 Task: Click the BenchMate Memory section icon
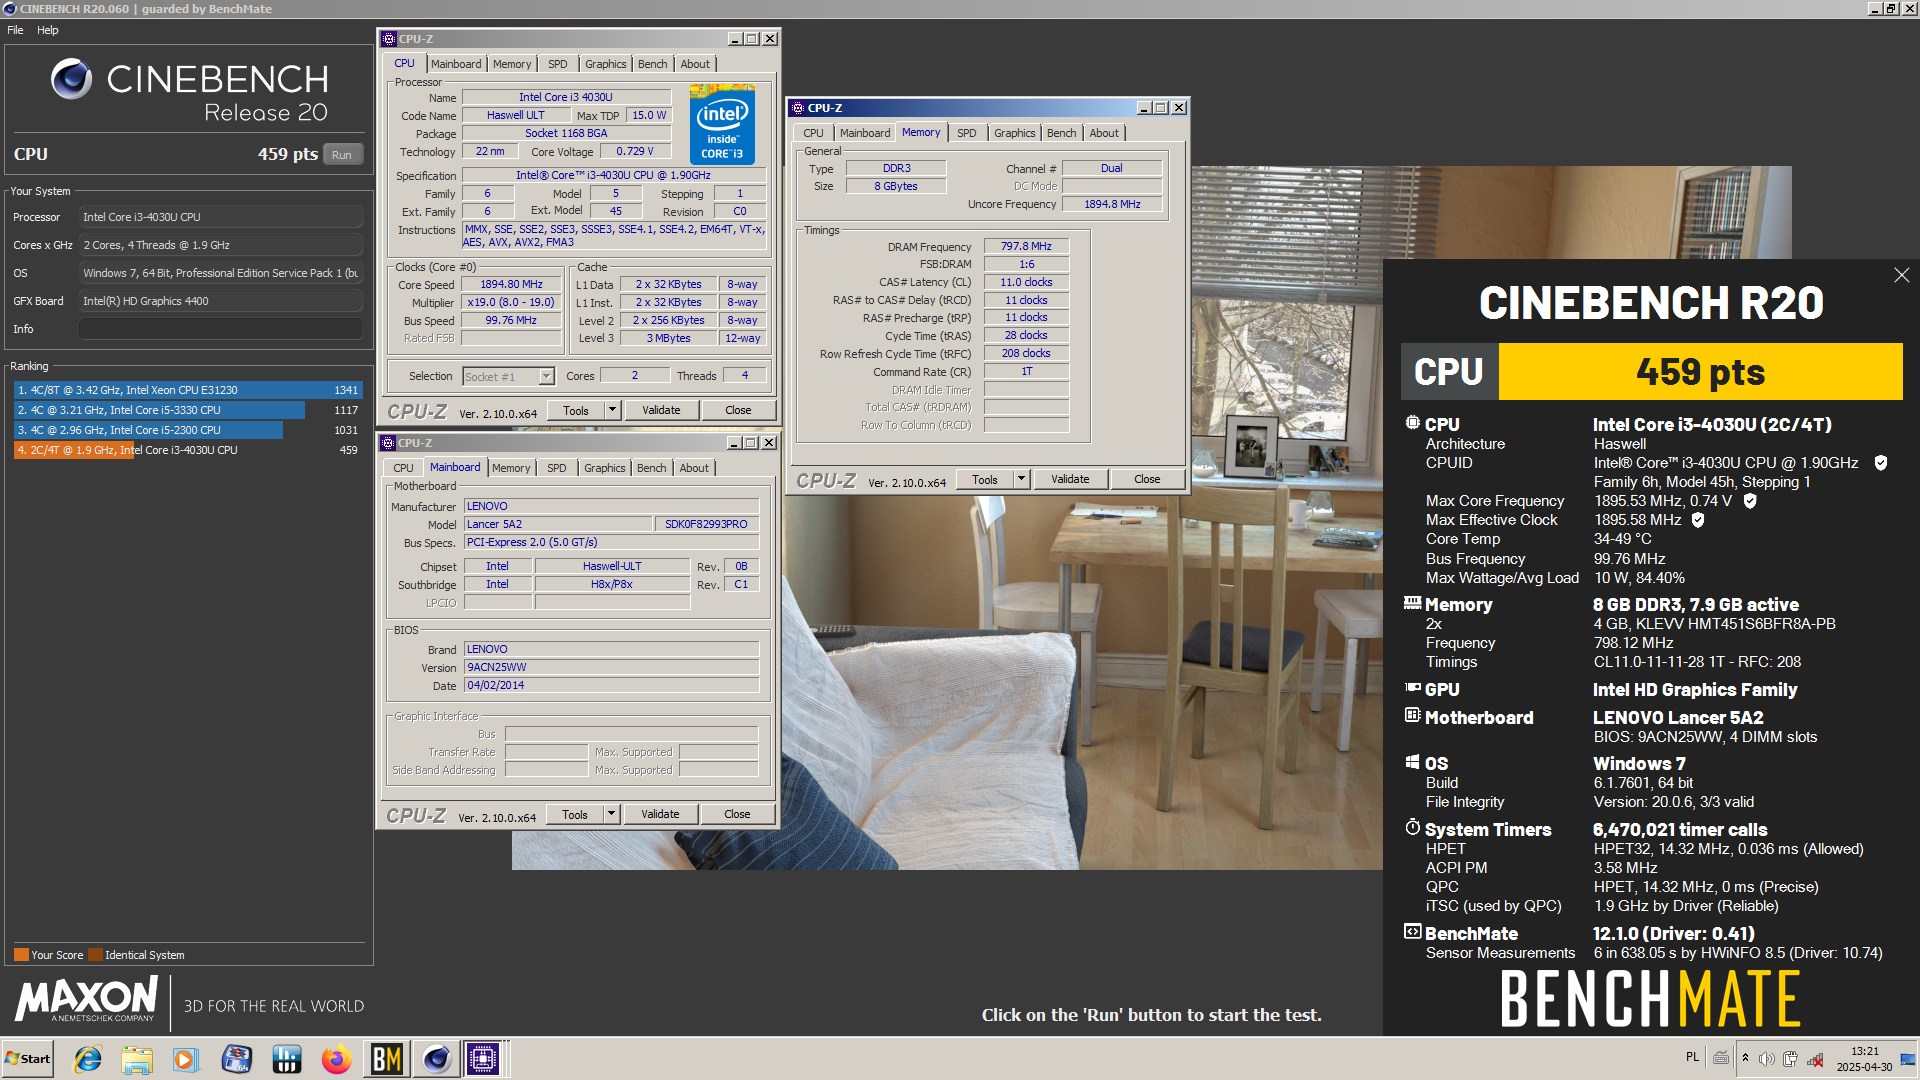1412,603
